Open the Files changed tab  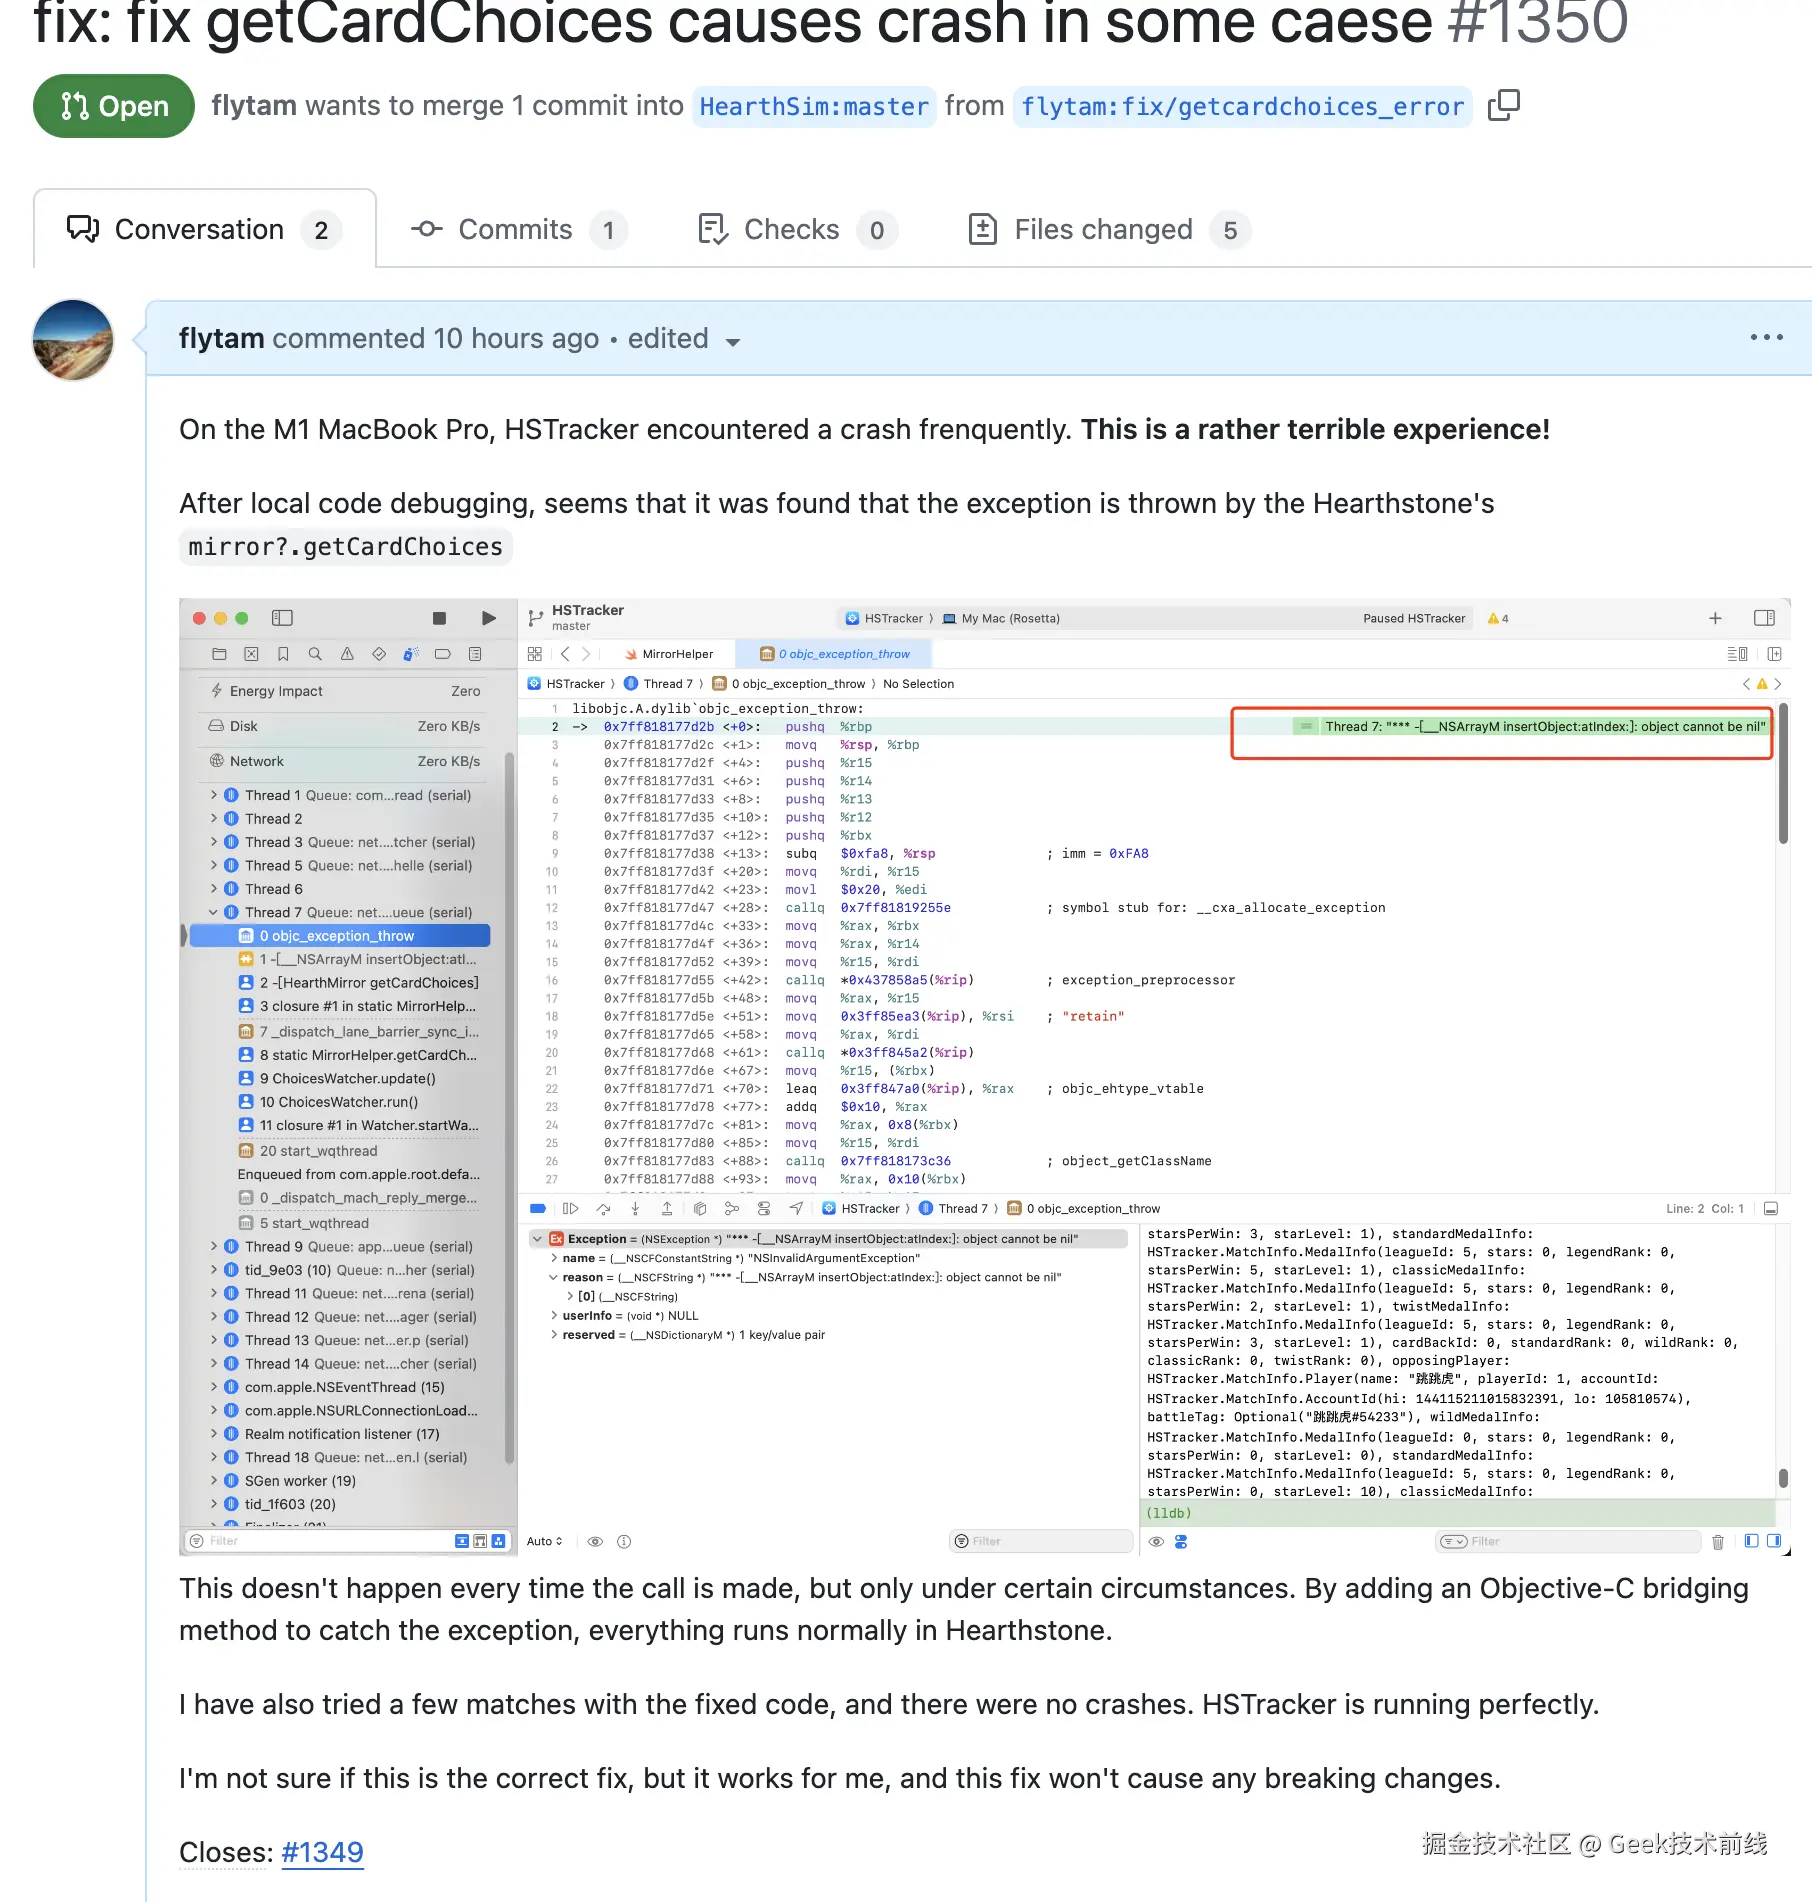[1109, 229]
